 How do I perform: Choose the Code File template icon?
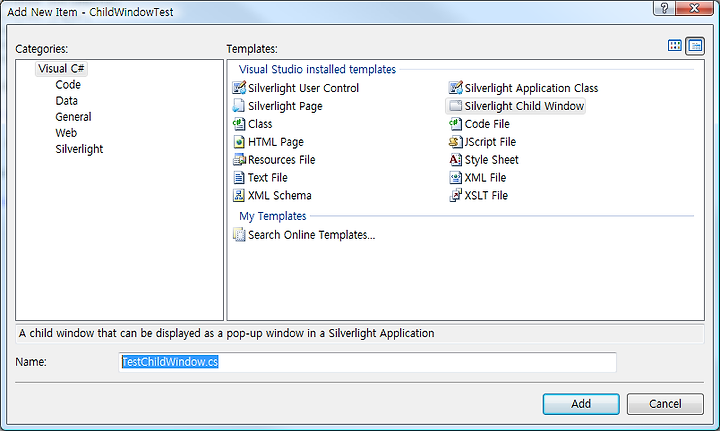coord(456,124)
